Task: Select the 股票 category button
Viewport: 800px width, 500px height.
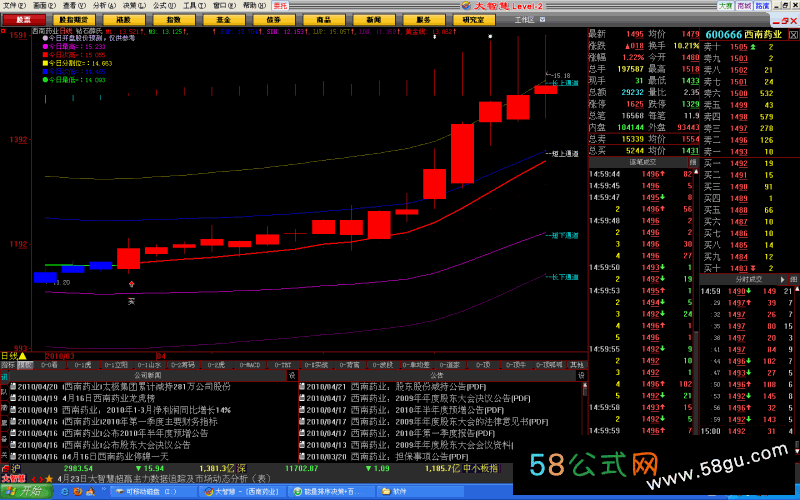Action: pyautogui.click(x=23, y=20)
